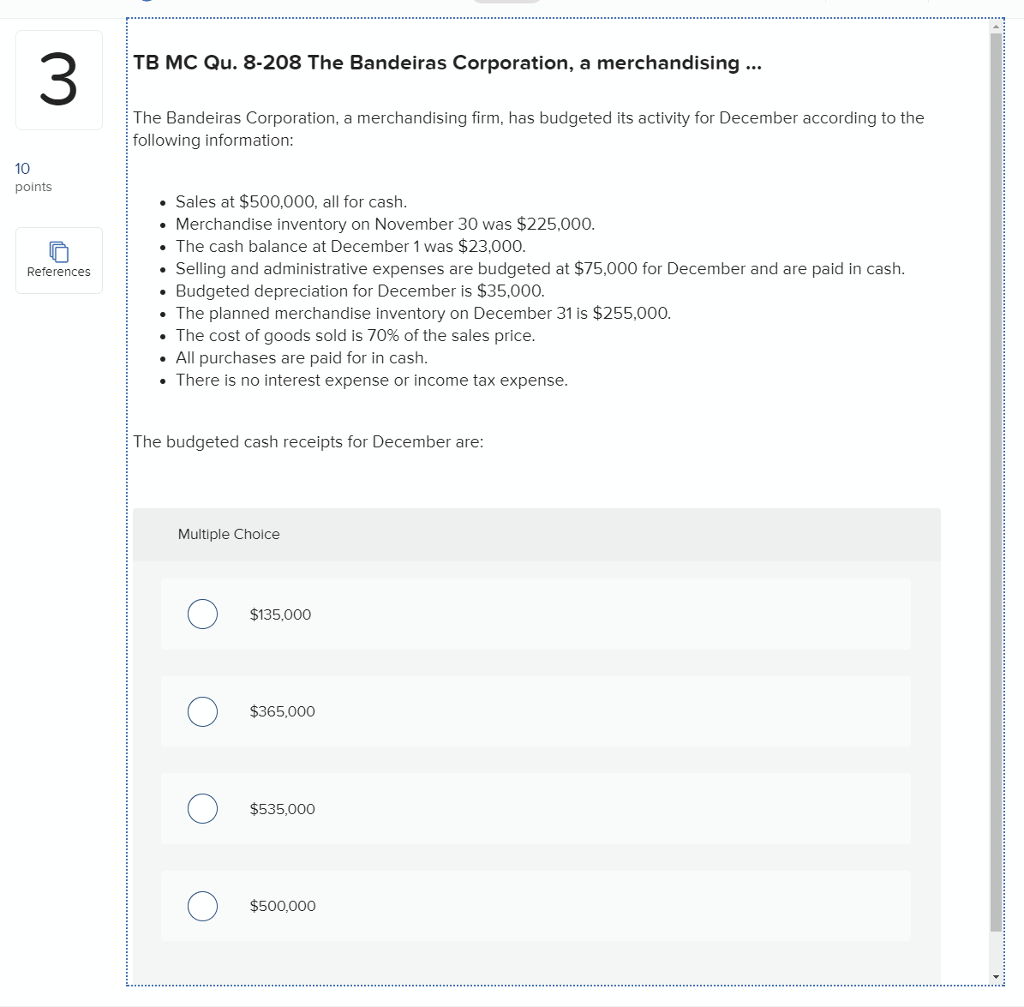Click the $135,000 answer text
Viewport: 1024px width, 1007px height.
click(280, 615)
